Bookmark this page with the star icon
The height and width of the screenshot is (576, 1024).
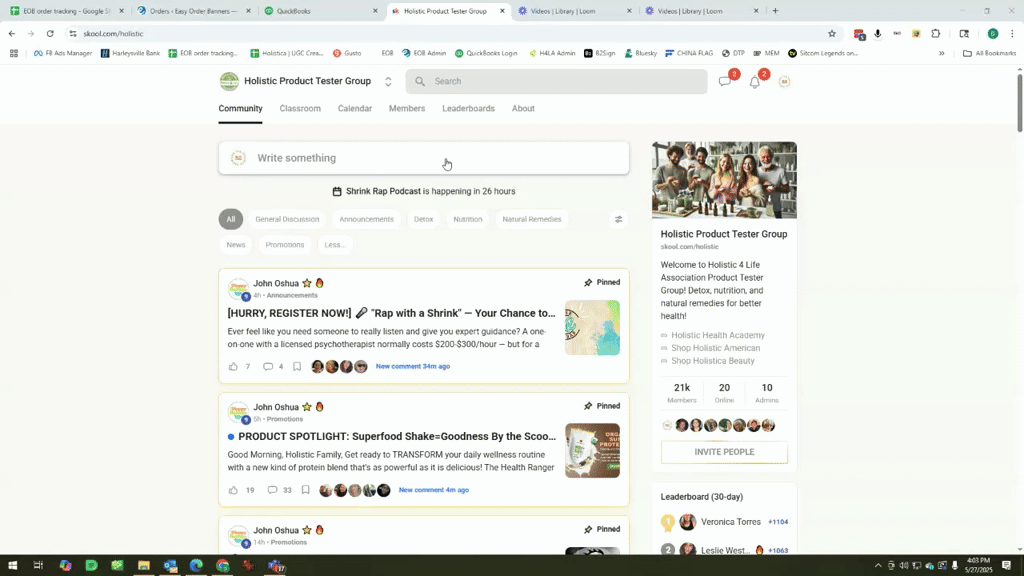[x=831, y=34]
